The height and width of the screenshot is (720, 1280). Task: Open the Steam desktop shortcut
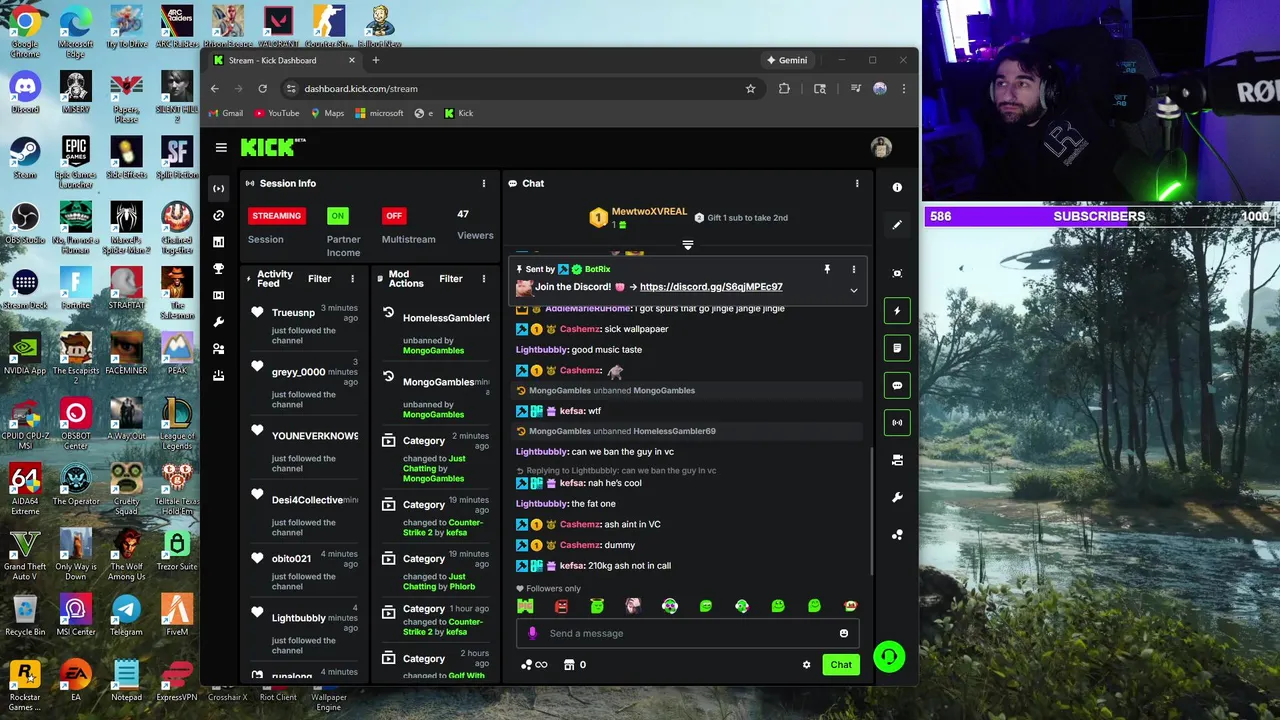[25, 158]
